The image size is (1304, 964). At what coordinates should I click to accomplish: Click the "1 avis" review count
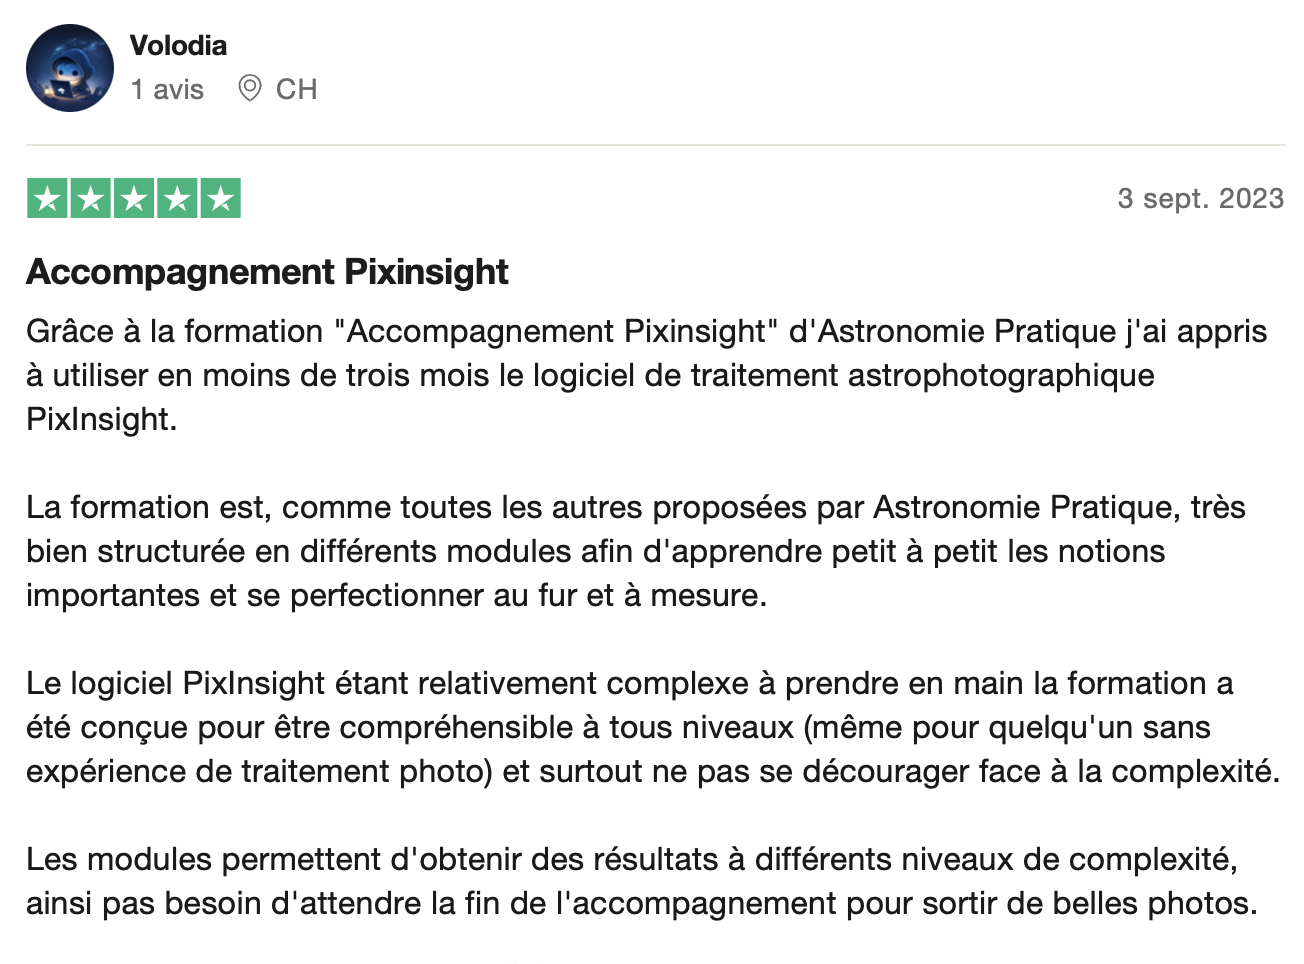(167, 90)
